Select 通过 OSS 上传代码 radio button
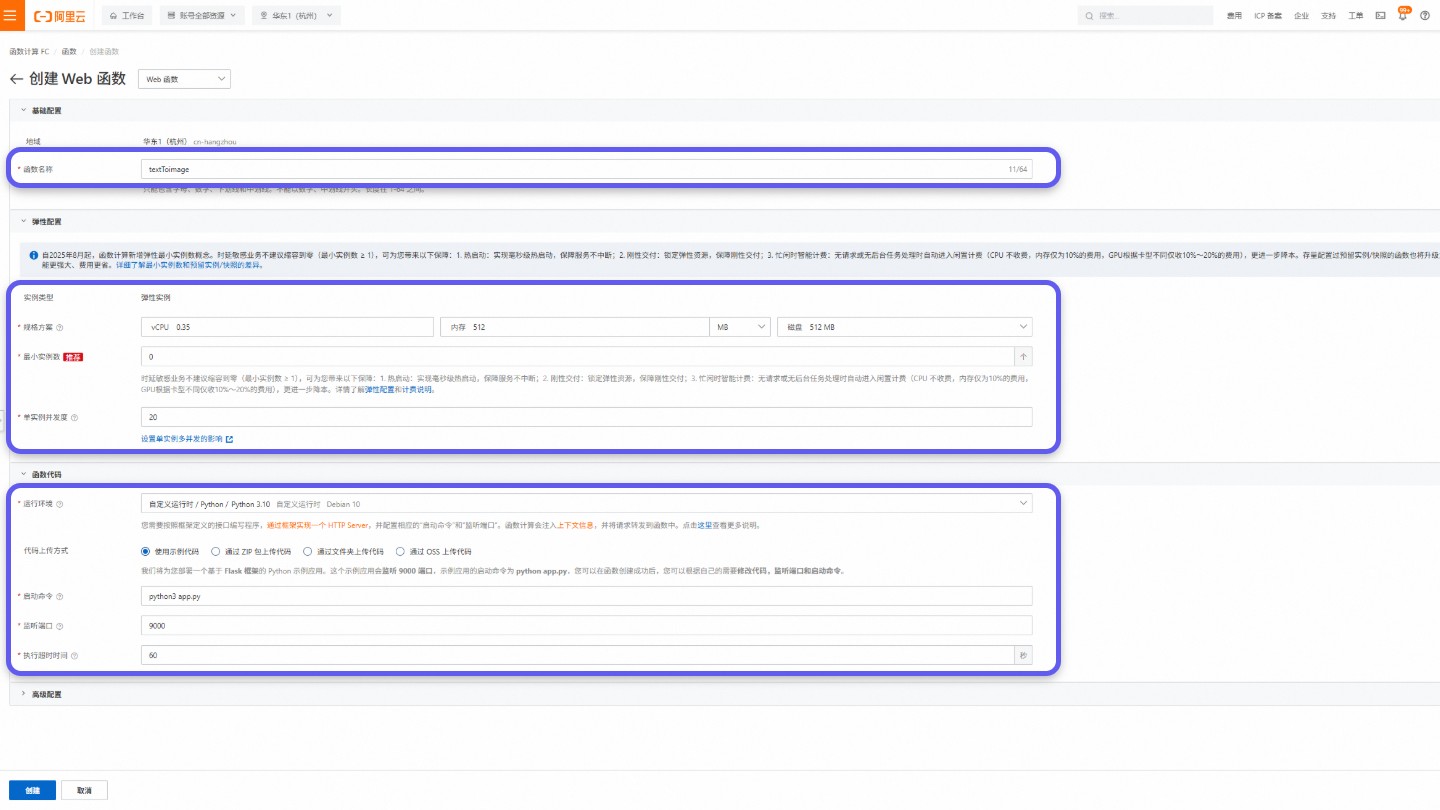This screenshot has width=1440, height=810. pyautogui.click(x=399, y=550)
